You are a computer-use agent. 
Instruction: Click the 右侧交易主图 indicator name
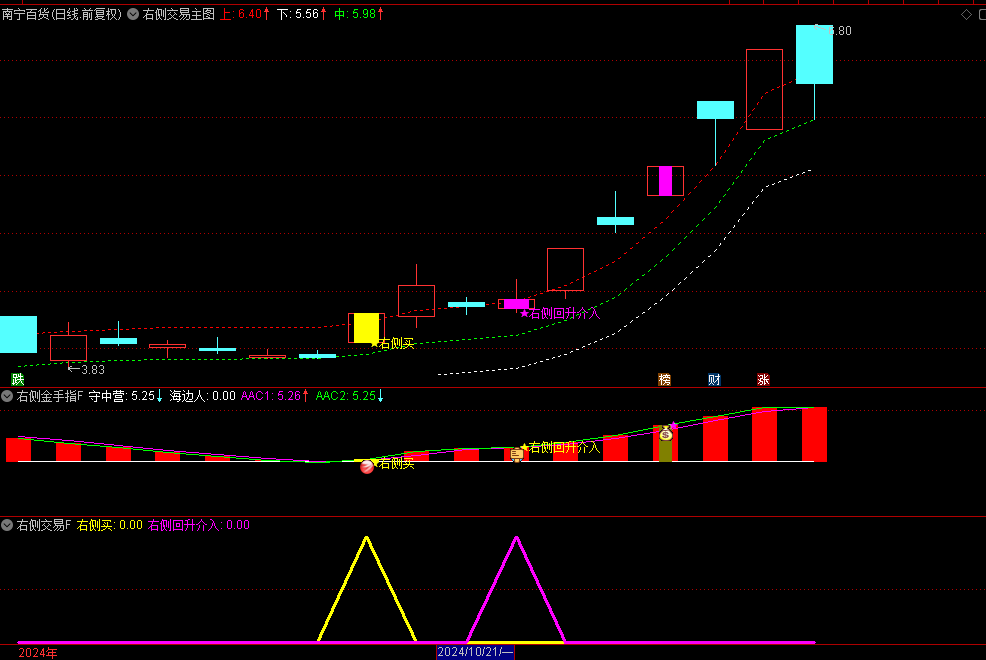179,14
